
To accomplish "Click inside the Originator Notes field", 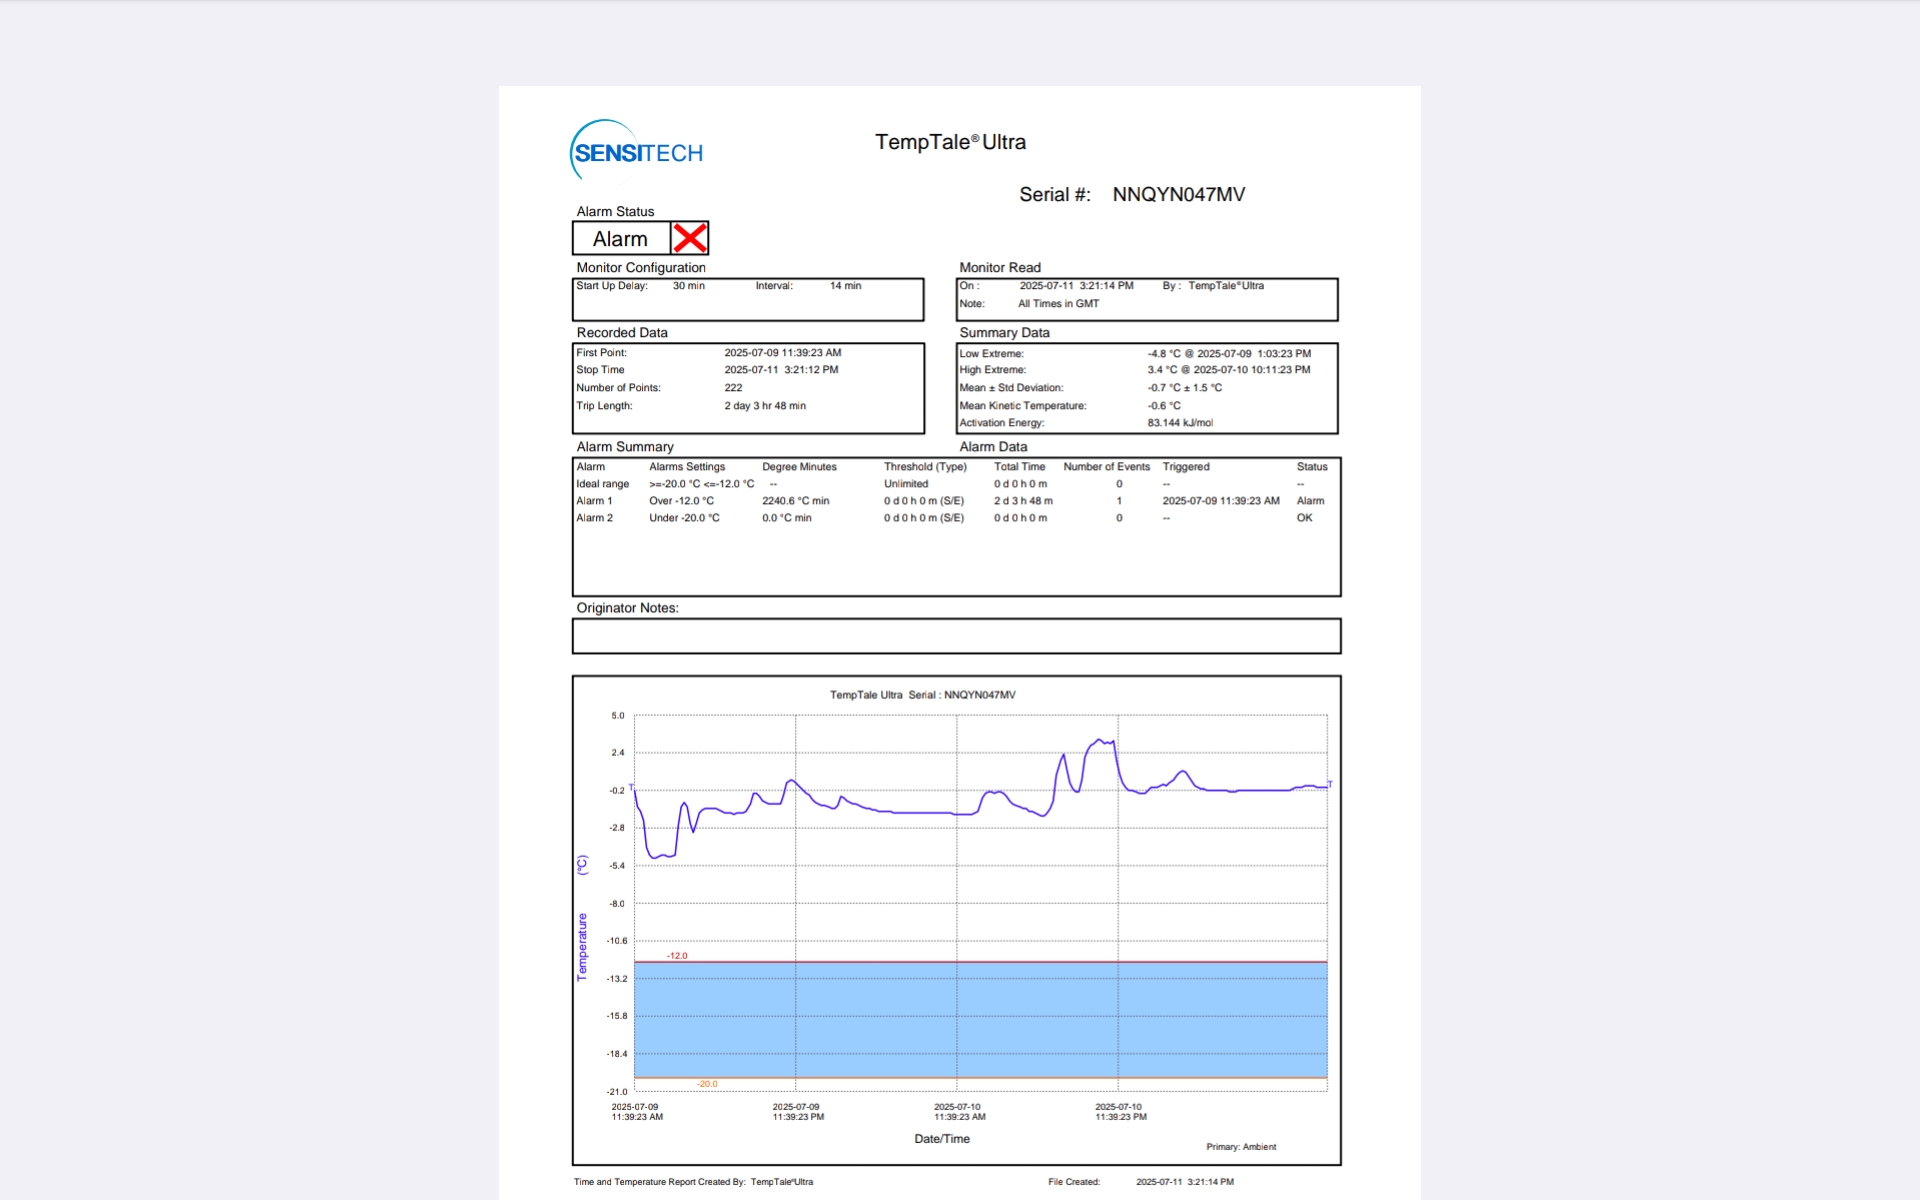I will (x=956, y=636).
